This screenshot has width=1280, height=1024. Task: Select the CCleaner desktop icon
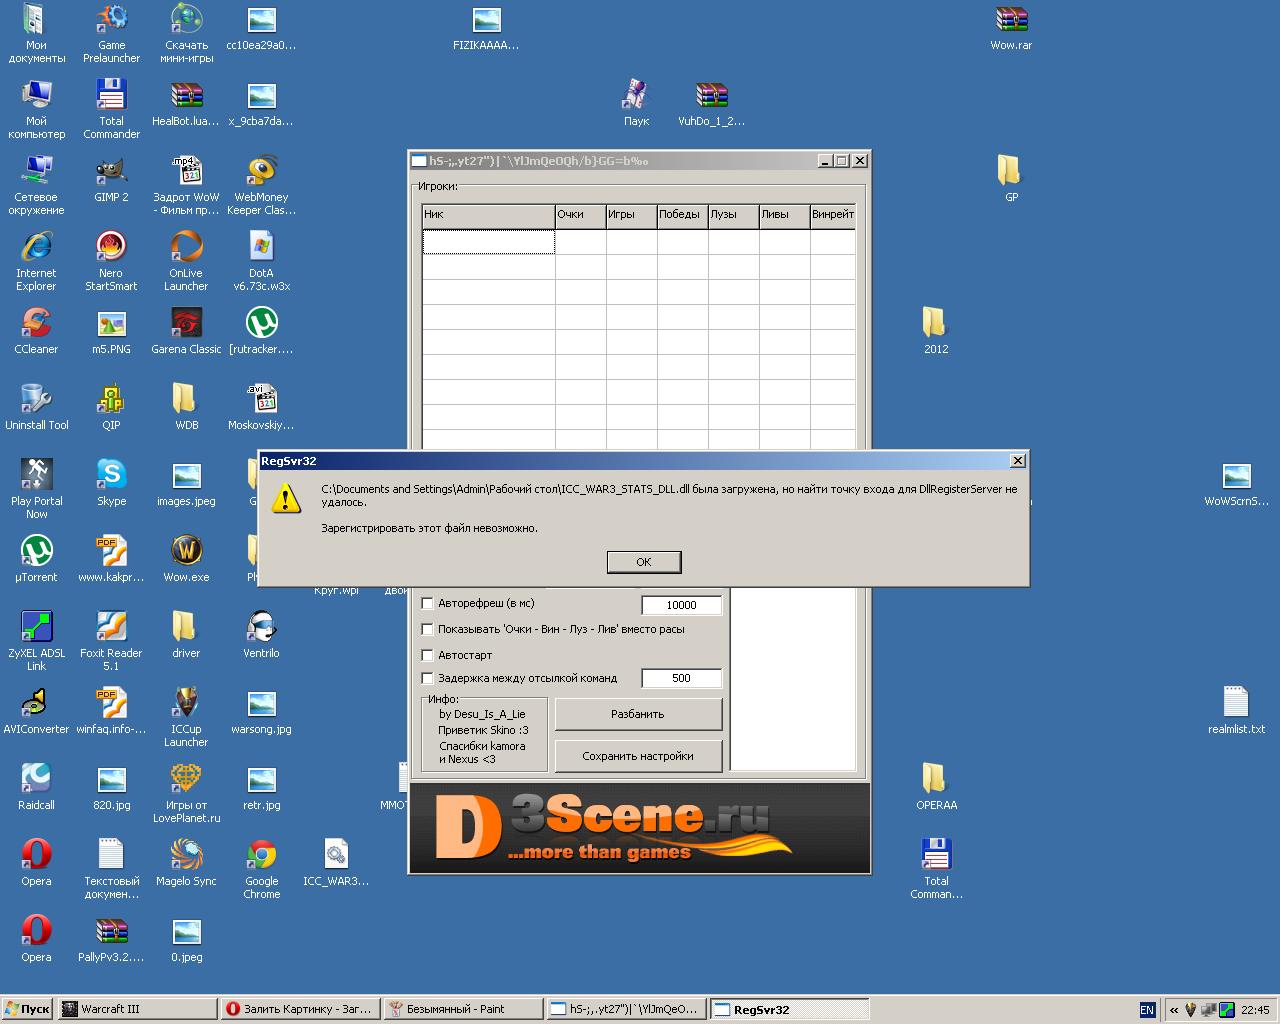(36, 332)
